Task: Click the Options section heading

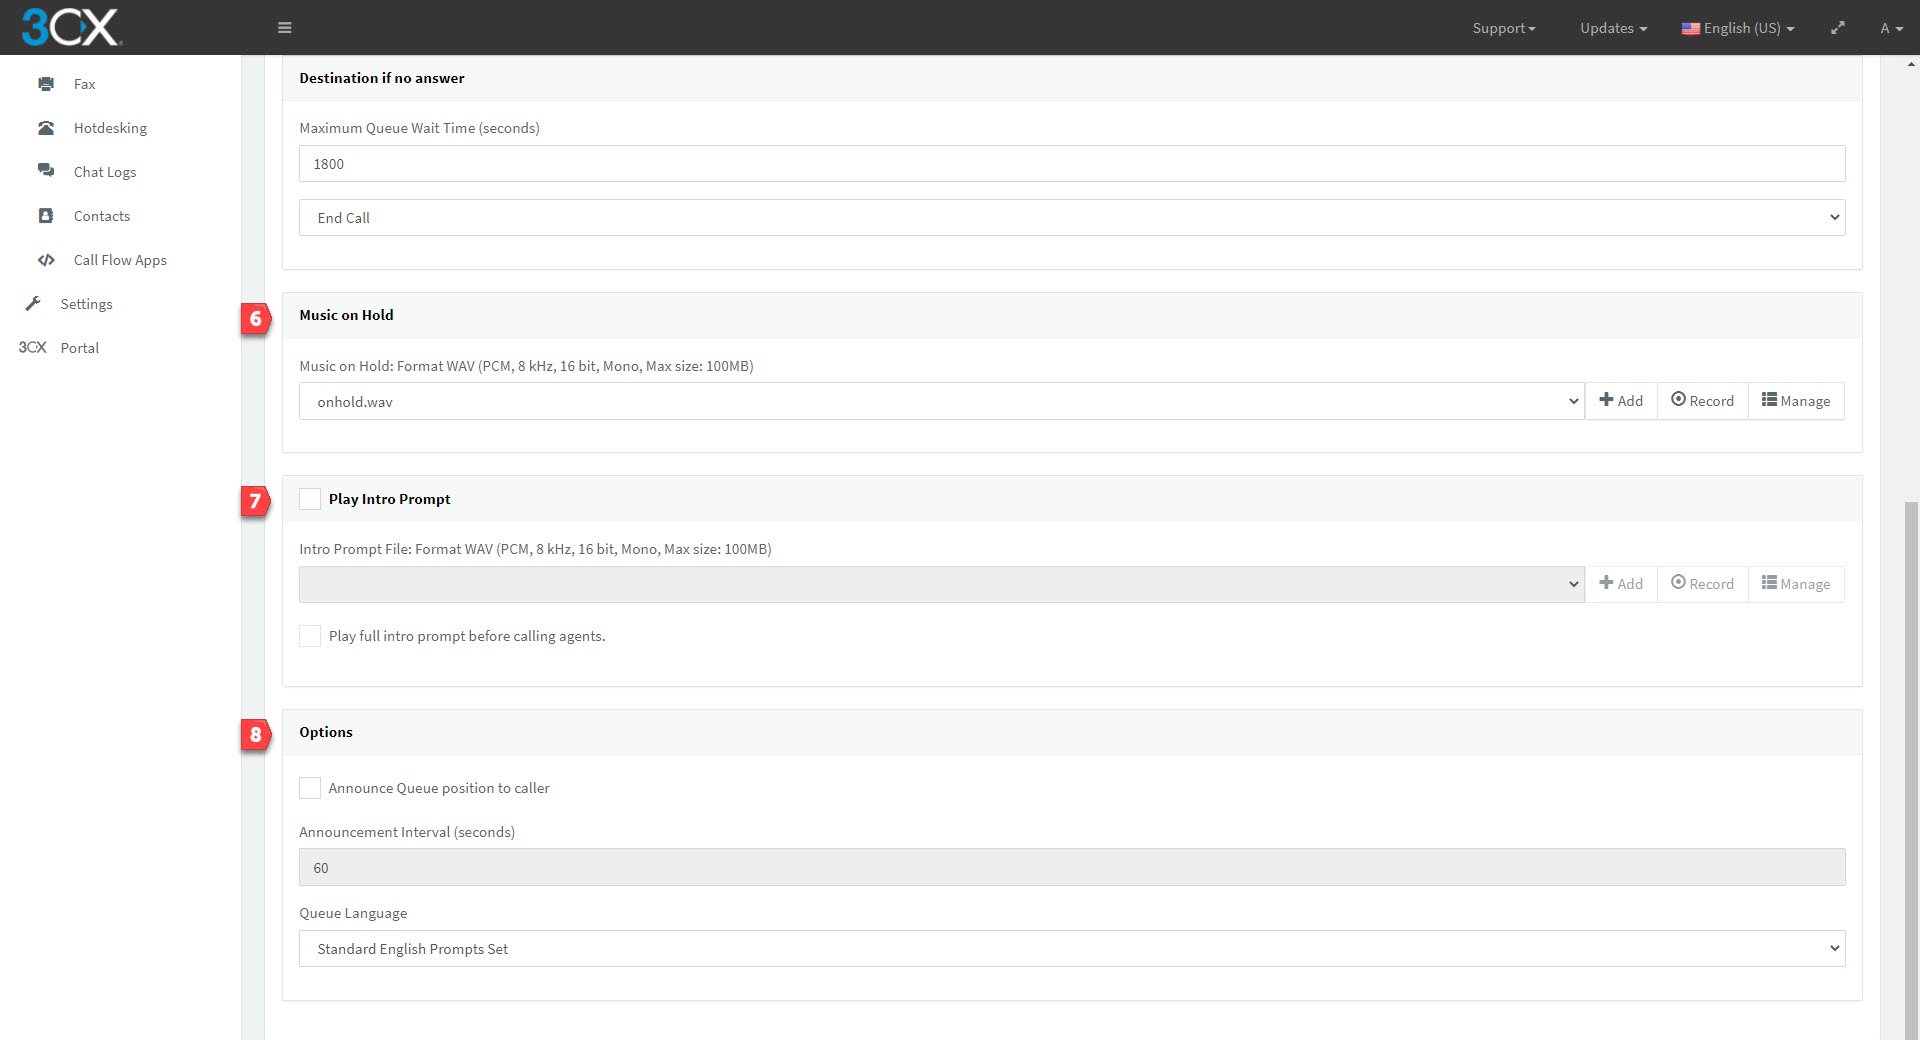Action: [x=326, y=732]
